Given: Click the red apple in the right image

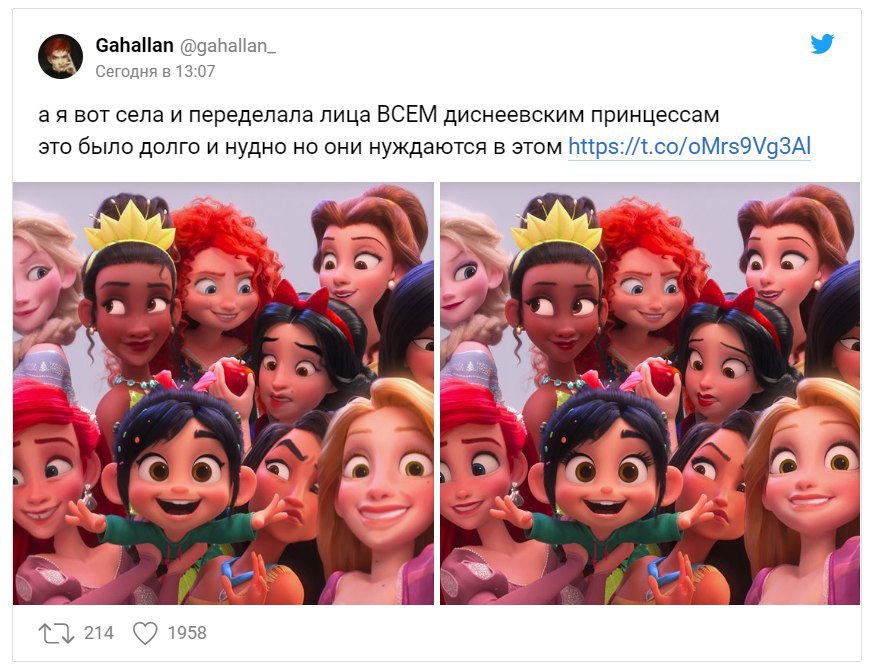Looking at the screenshot, I should tap(663, 377).
